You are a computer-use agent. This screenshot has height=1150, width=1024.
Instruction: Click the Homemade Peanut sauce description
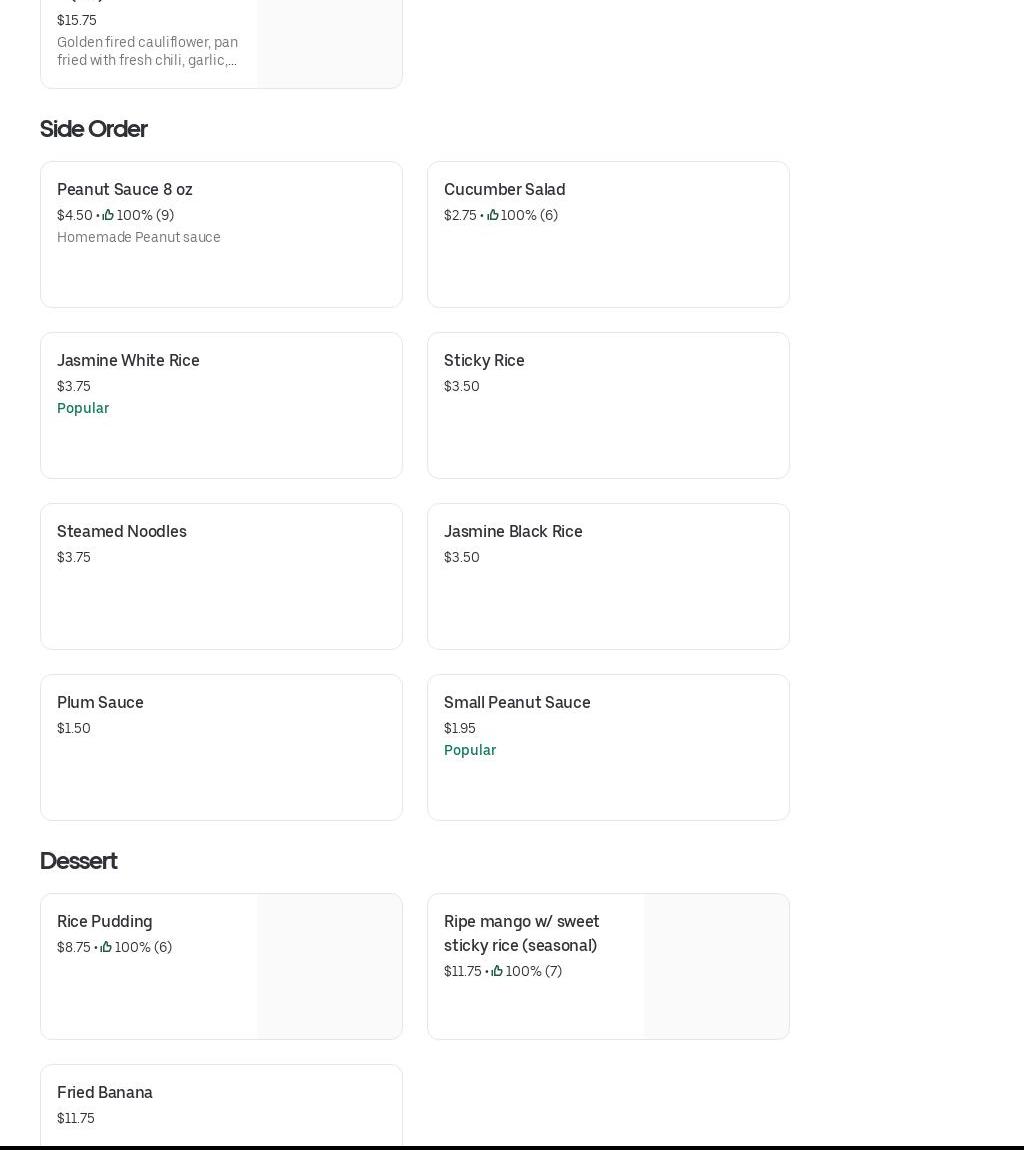point(139,237)
